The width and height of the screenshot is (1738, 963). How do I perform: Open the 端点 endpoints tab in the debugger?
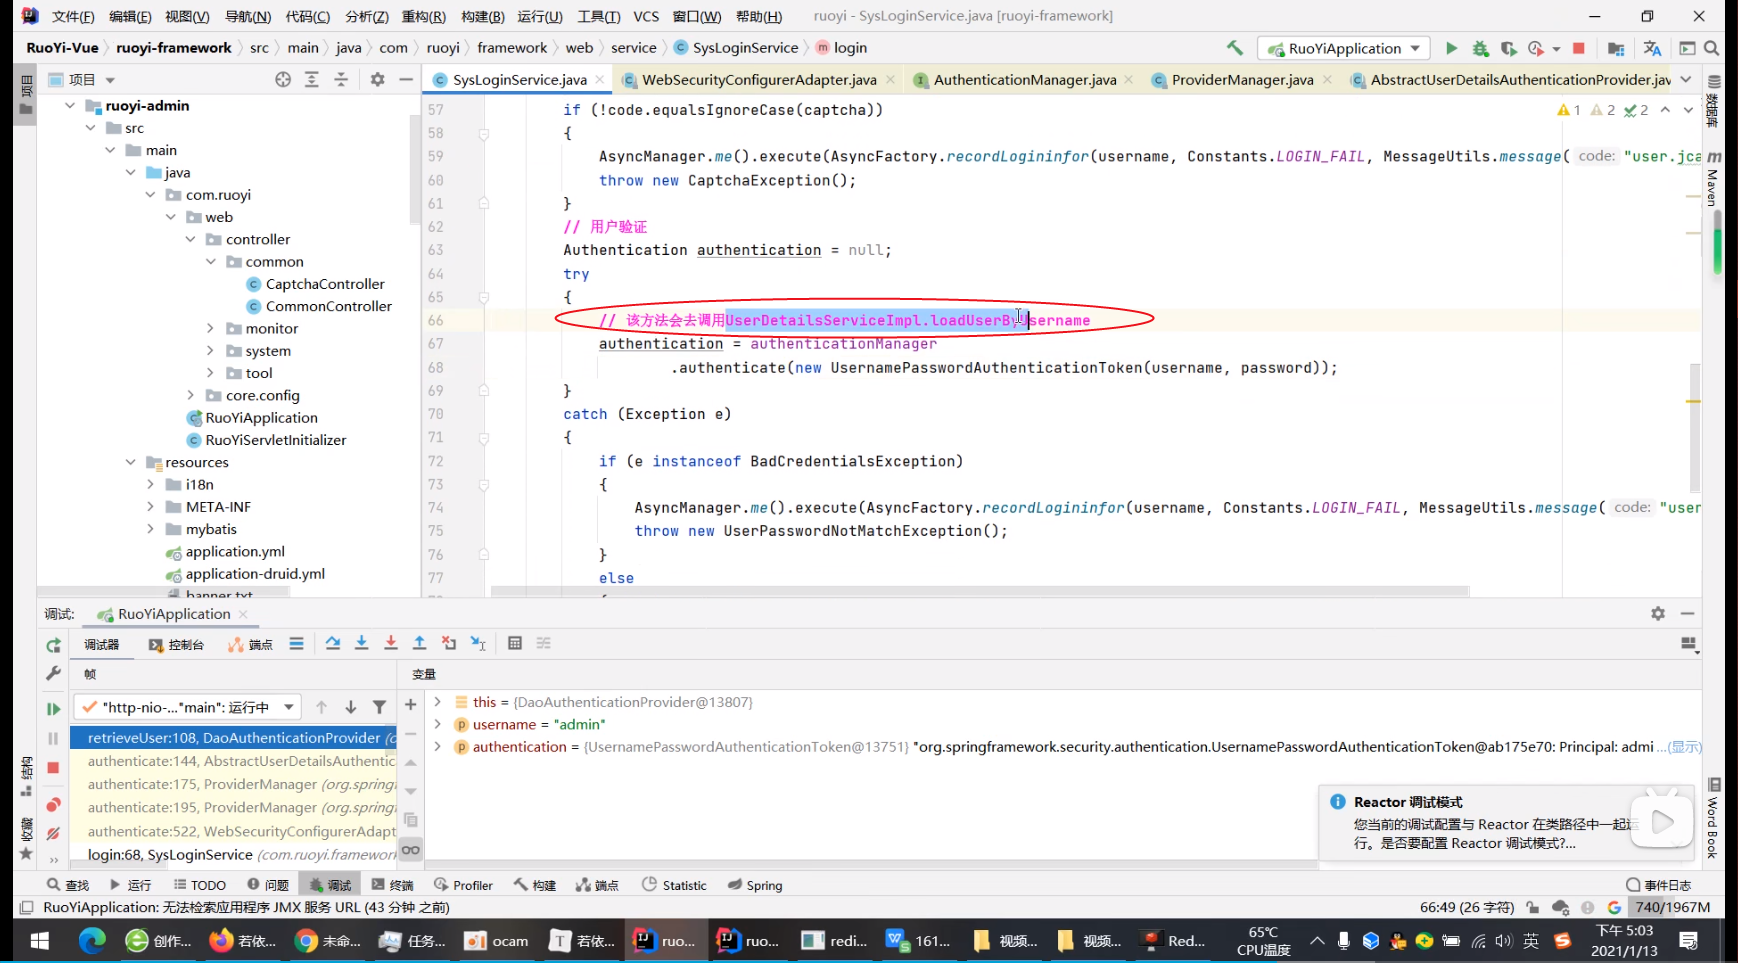pyautogui.click(x=250, y=644)
